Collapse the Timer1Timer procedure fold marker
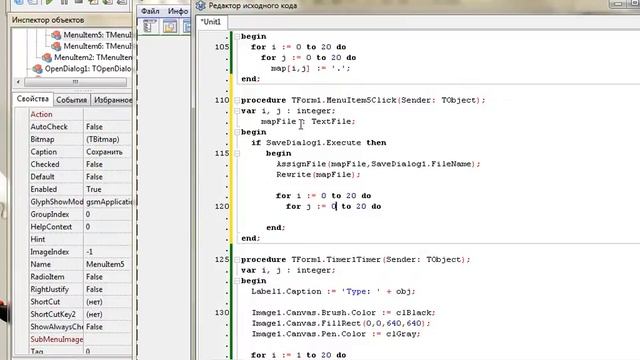Viewport: 640px width, 360px height. point(237,259)
